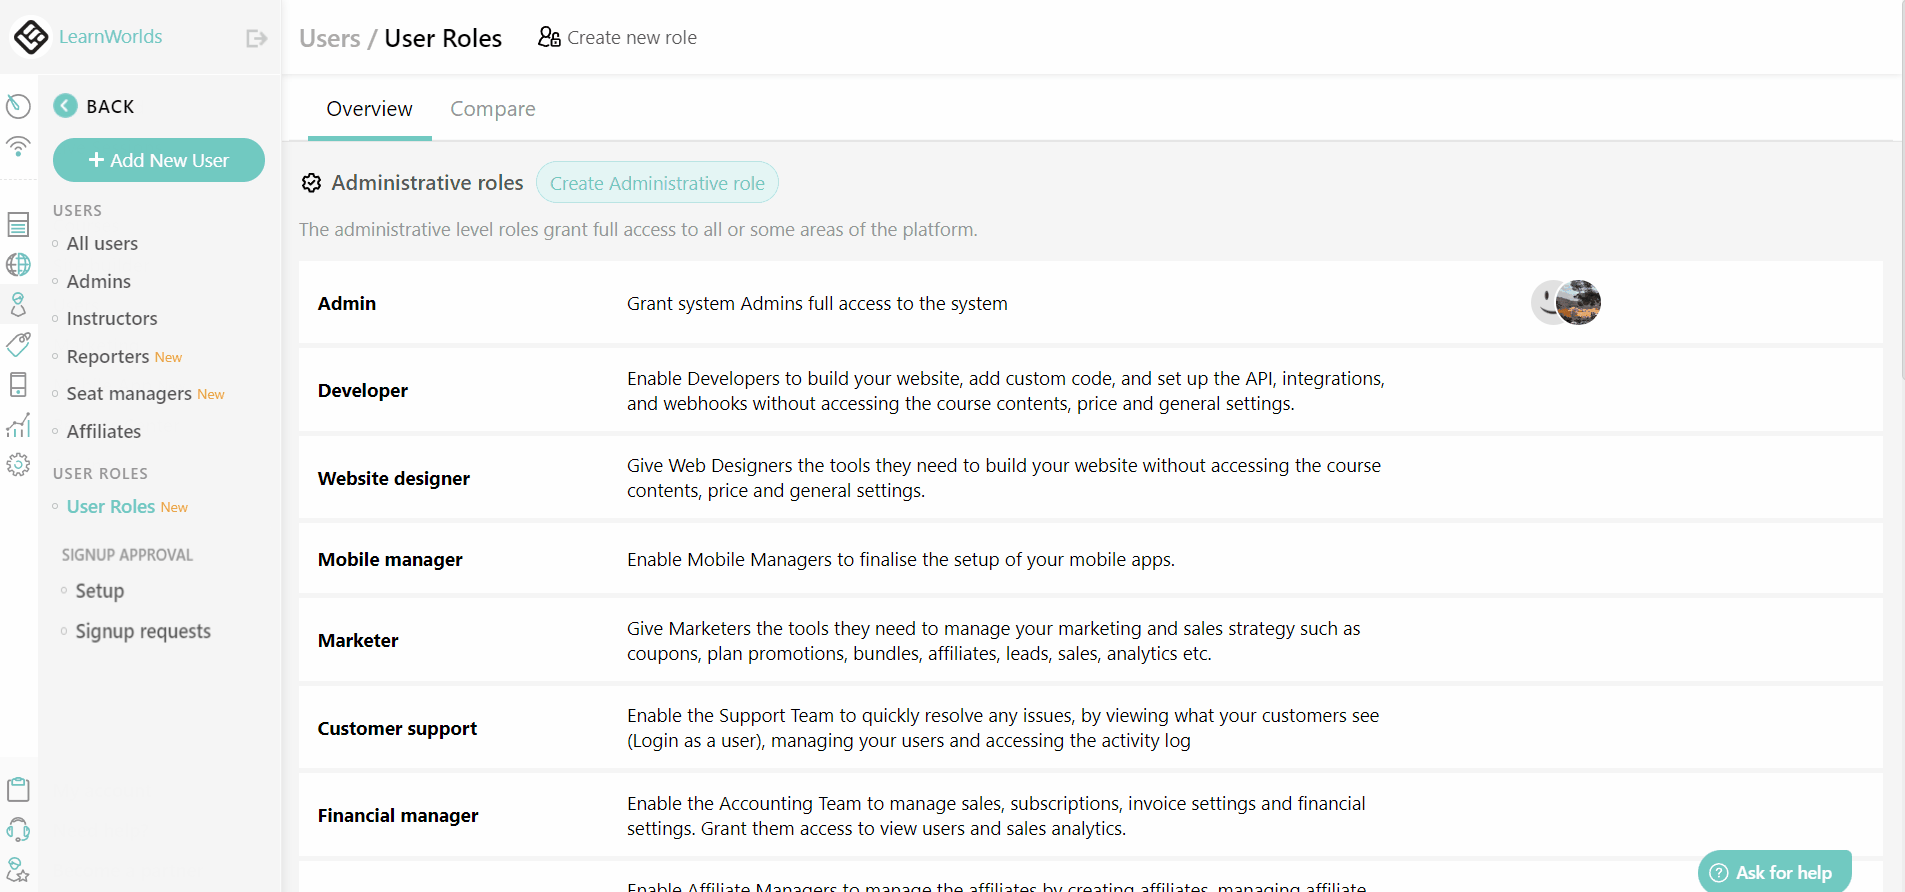Open the clipboard icon at sidebar bottom
This screenshot has width=1905, height=892.
click(18, 789)
